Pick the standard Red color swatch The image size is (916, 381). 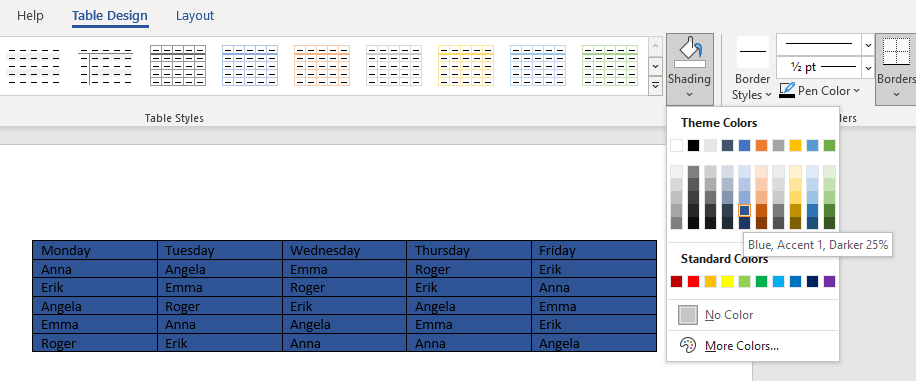[x=693, y=282]
